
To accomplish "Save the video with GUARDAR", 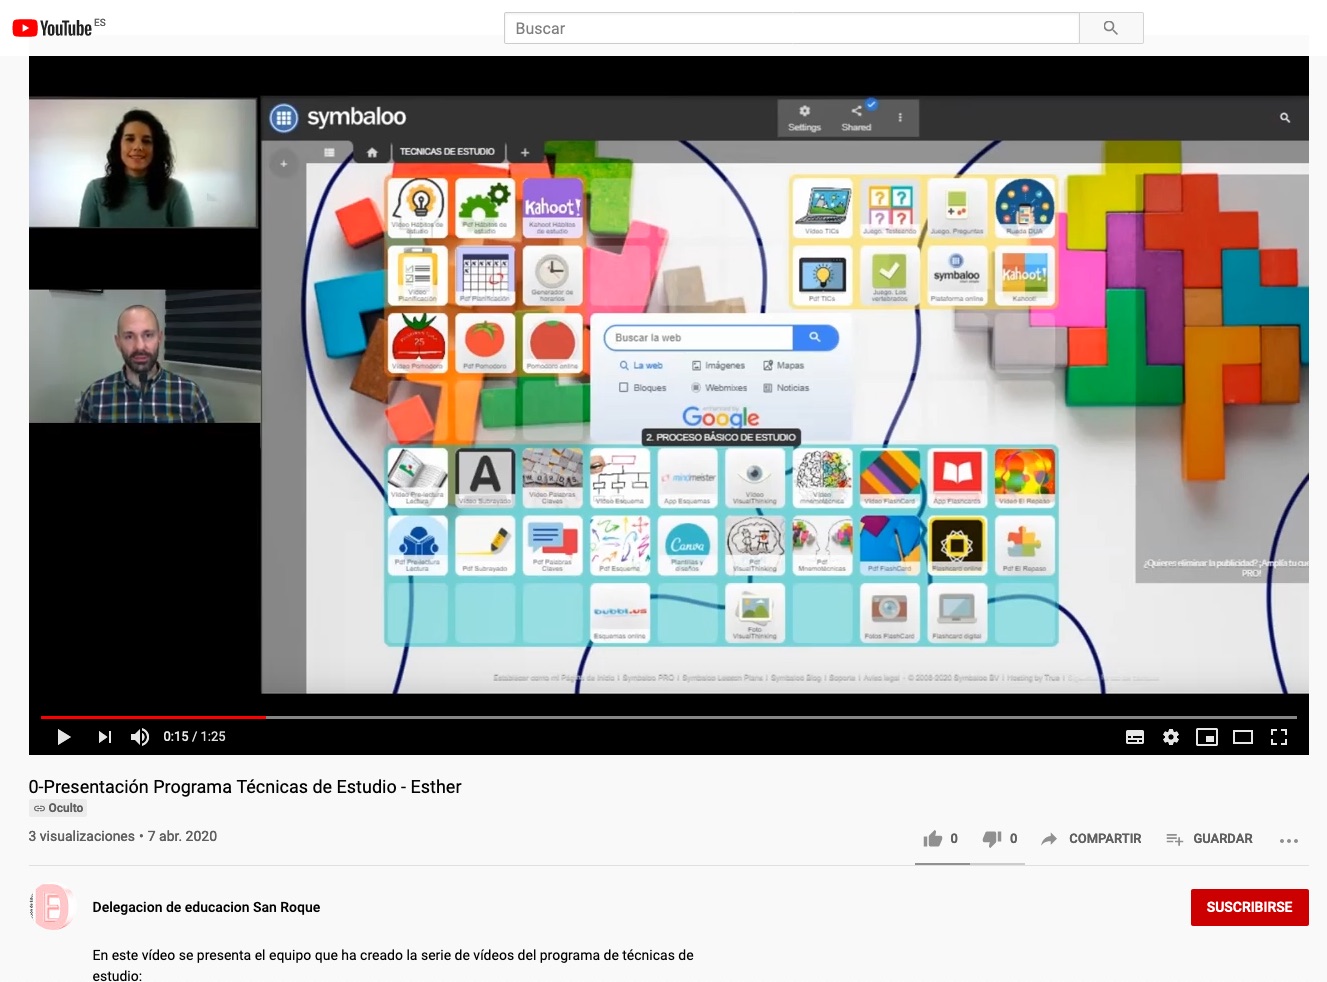I will [x=1209, y=839].
